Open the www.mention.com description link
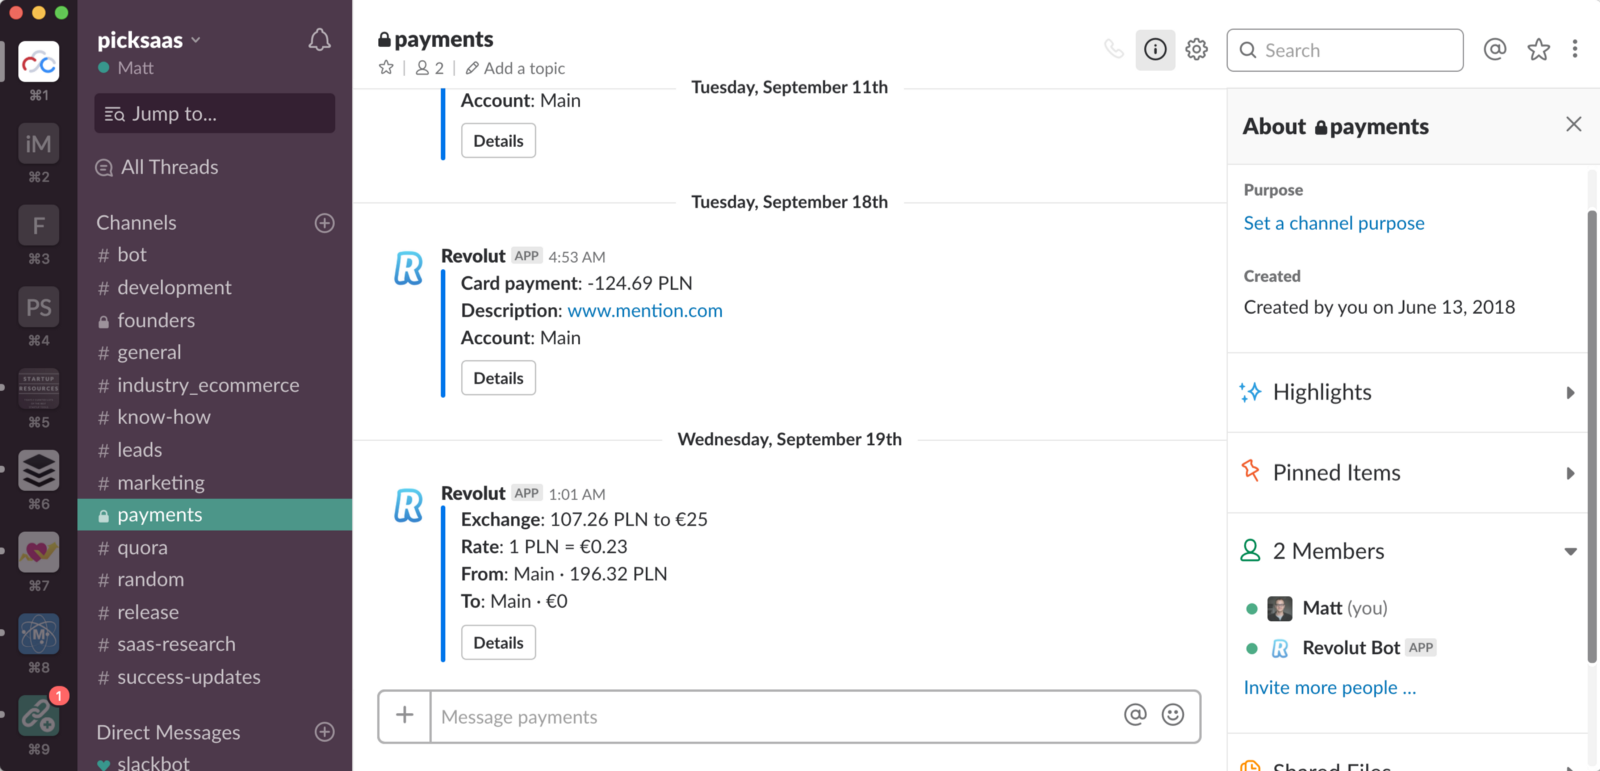Viewport: 1600px width, 771px height. 645,311
